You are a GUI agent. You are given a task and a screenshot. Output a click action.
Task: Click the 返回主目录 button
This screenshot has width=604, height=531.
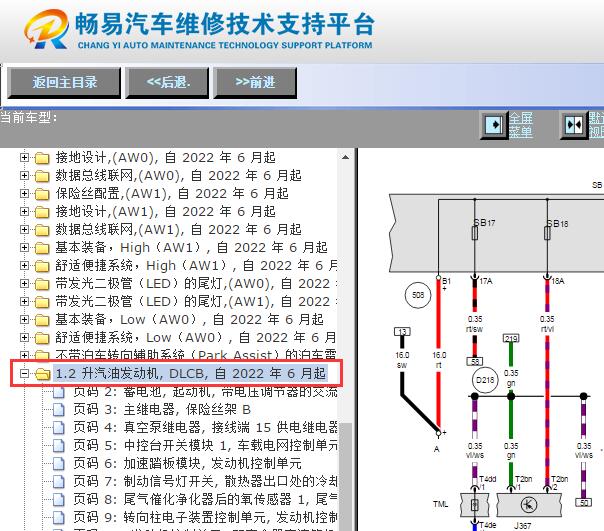(64, 82)
